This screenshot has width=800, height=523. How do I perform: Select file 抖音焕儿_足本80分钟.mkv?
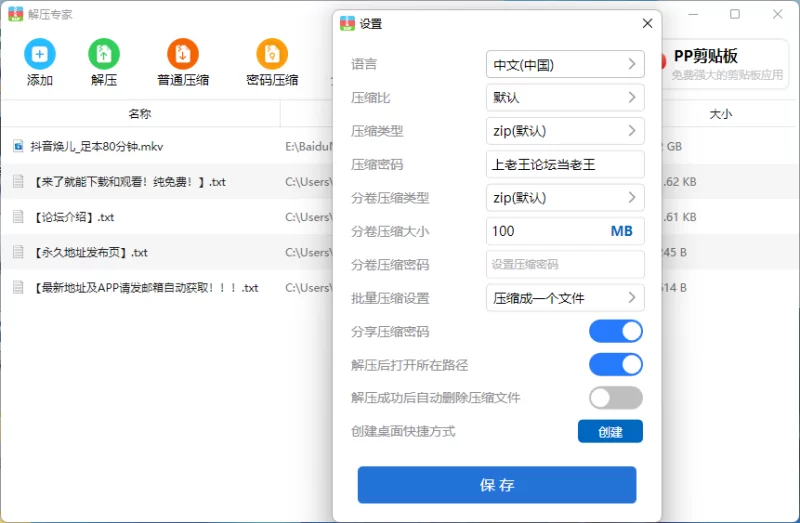[97, 147]
